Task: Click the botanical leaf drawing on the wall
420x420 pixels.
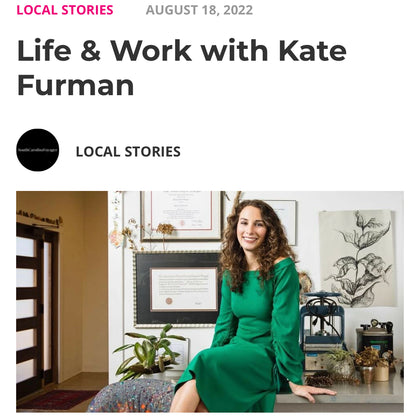Action: [x=358, y=258]
